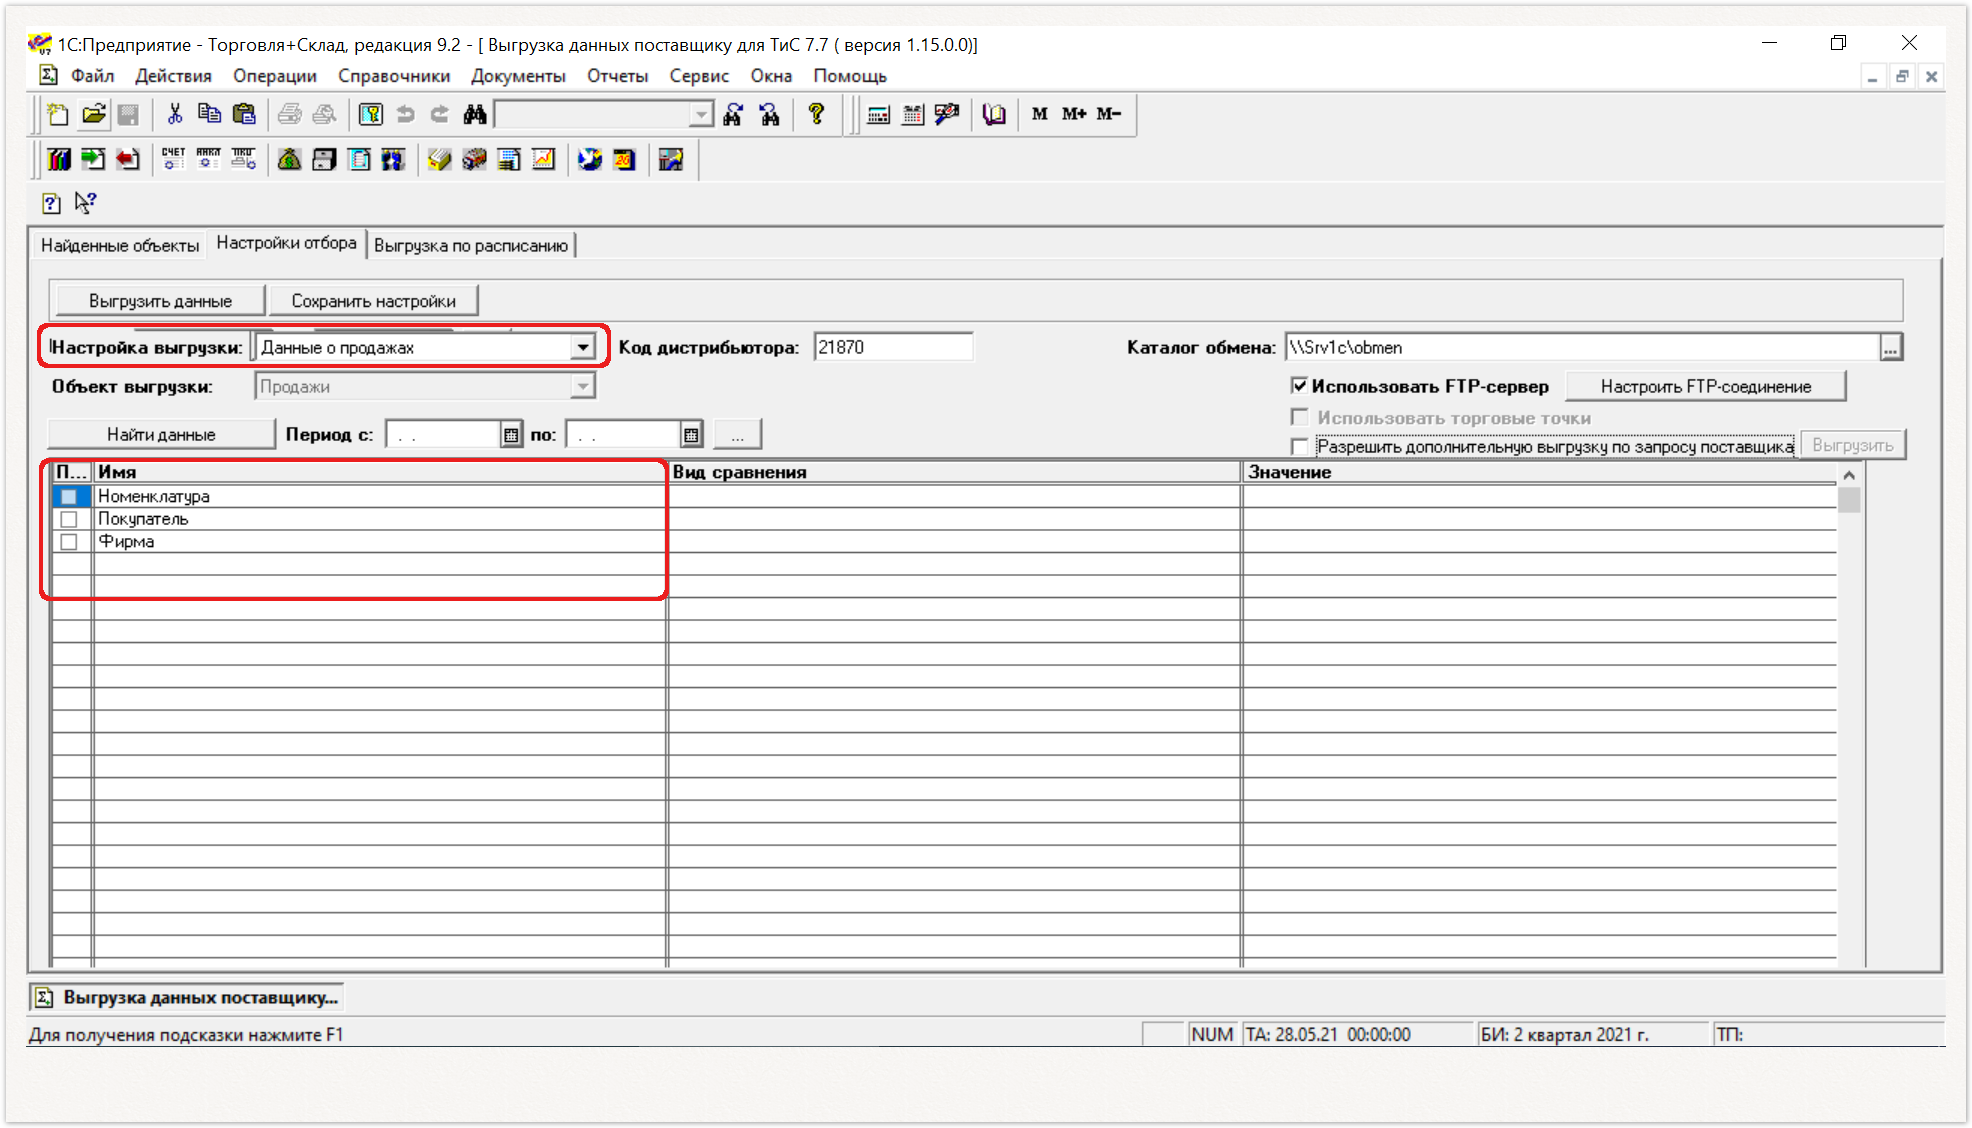Click the globe with bird icon
This screenshot has width=1972, height=1128.
pos(590,159)
